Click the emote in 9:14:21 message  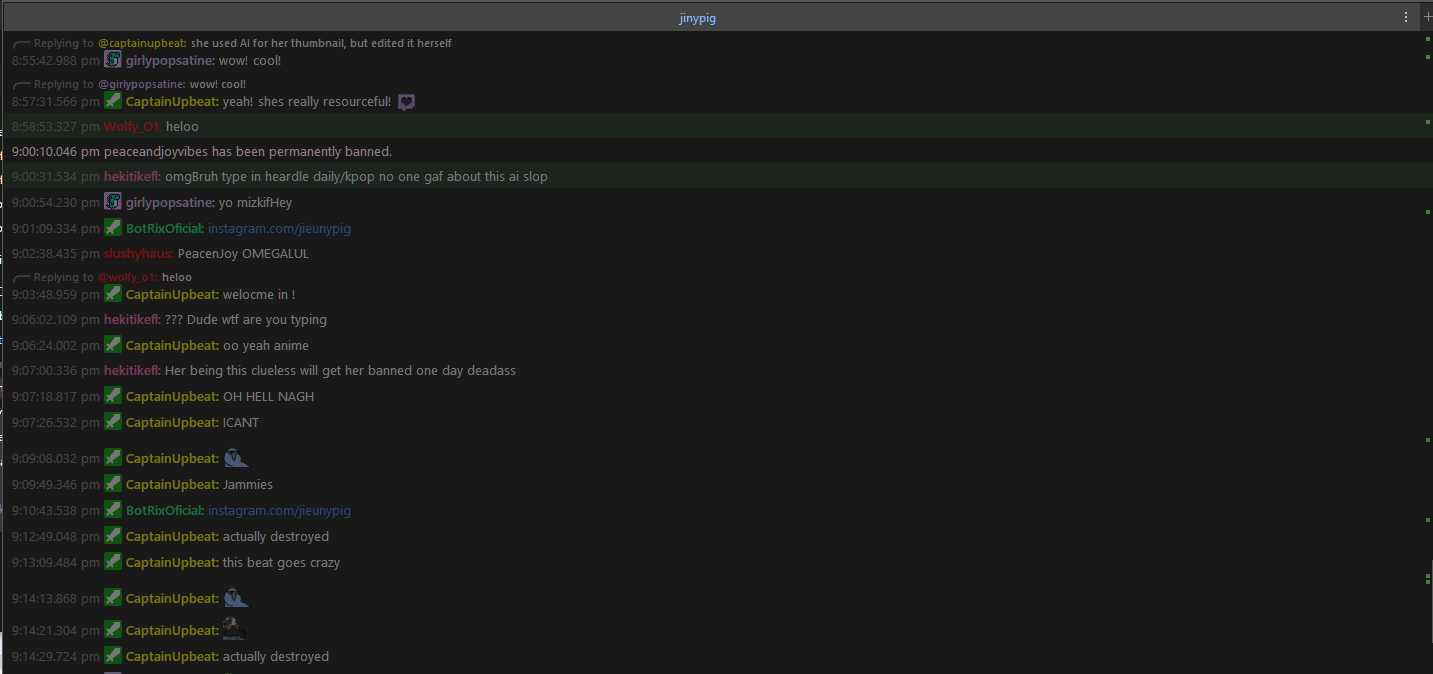pyautogui.click(x=234, y=629)
